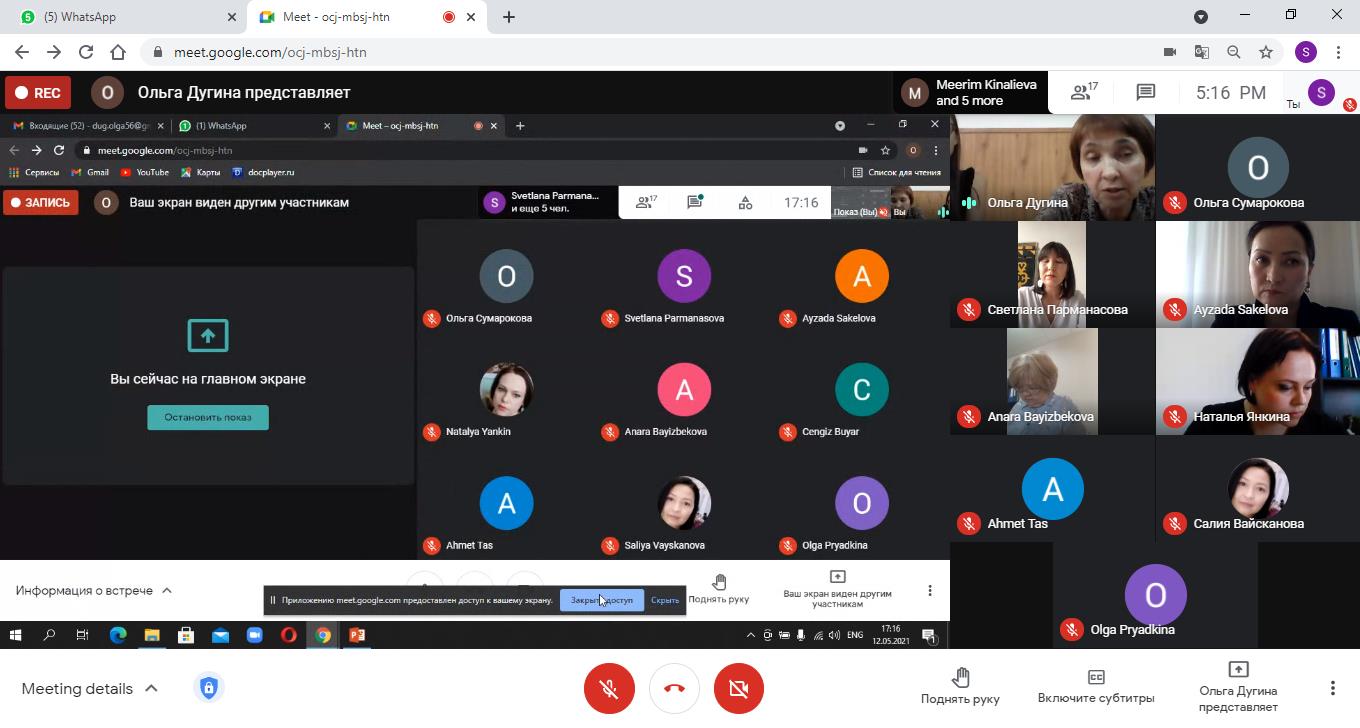Screen dimensions: 1360x728
Task: Open Ольга Дугина представляет presentation options
Action: coord(1238,687)
